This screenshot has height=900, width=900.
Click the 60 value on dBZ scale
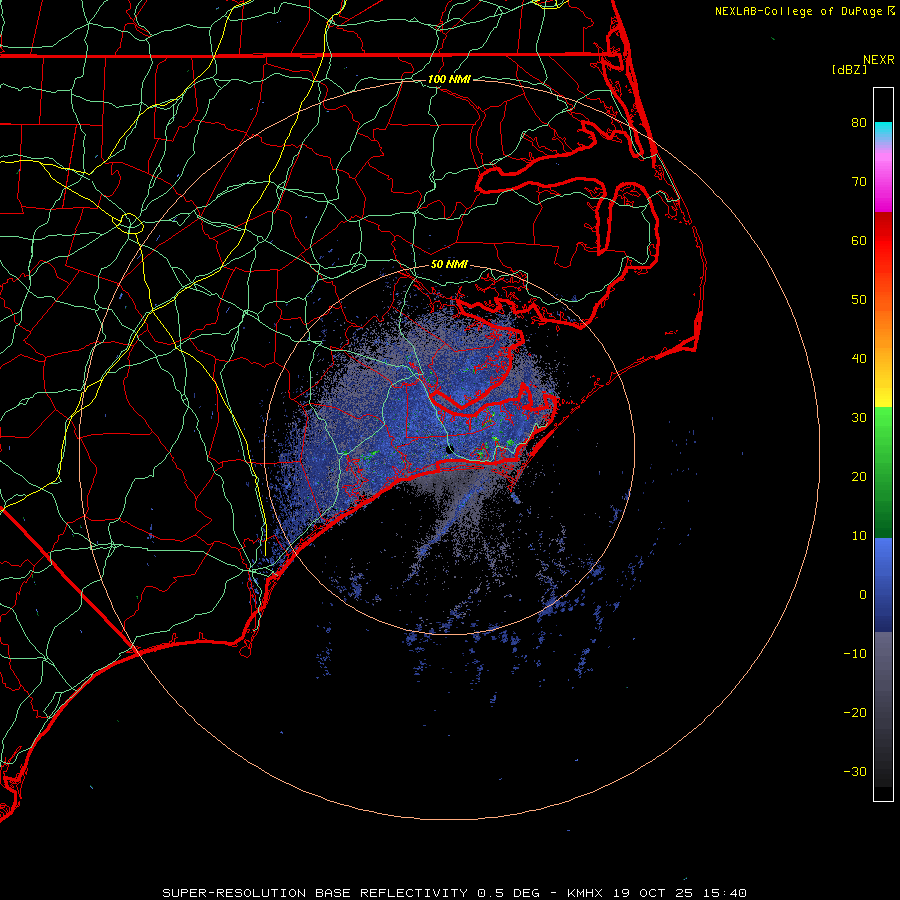[859, 240]
